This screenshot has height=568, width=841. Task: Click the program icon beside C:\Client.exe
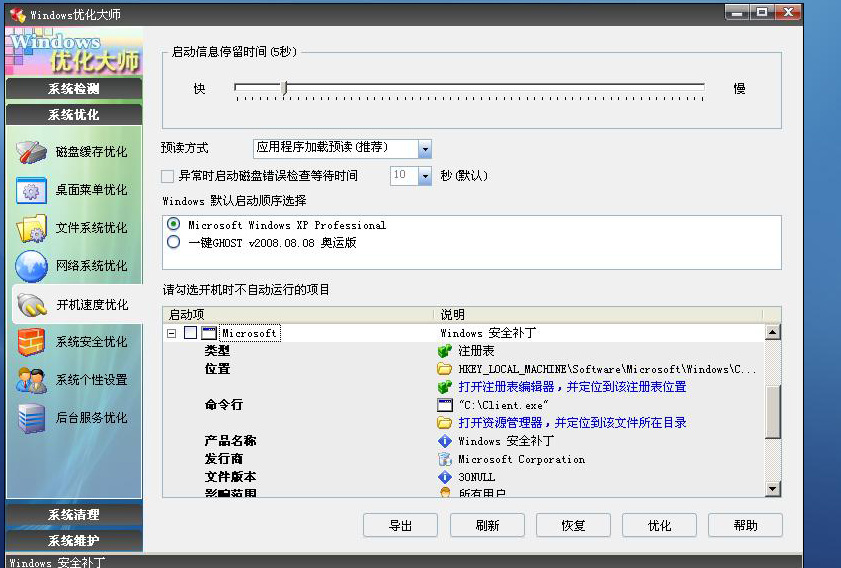coord(445,405)
